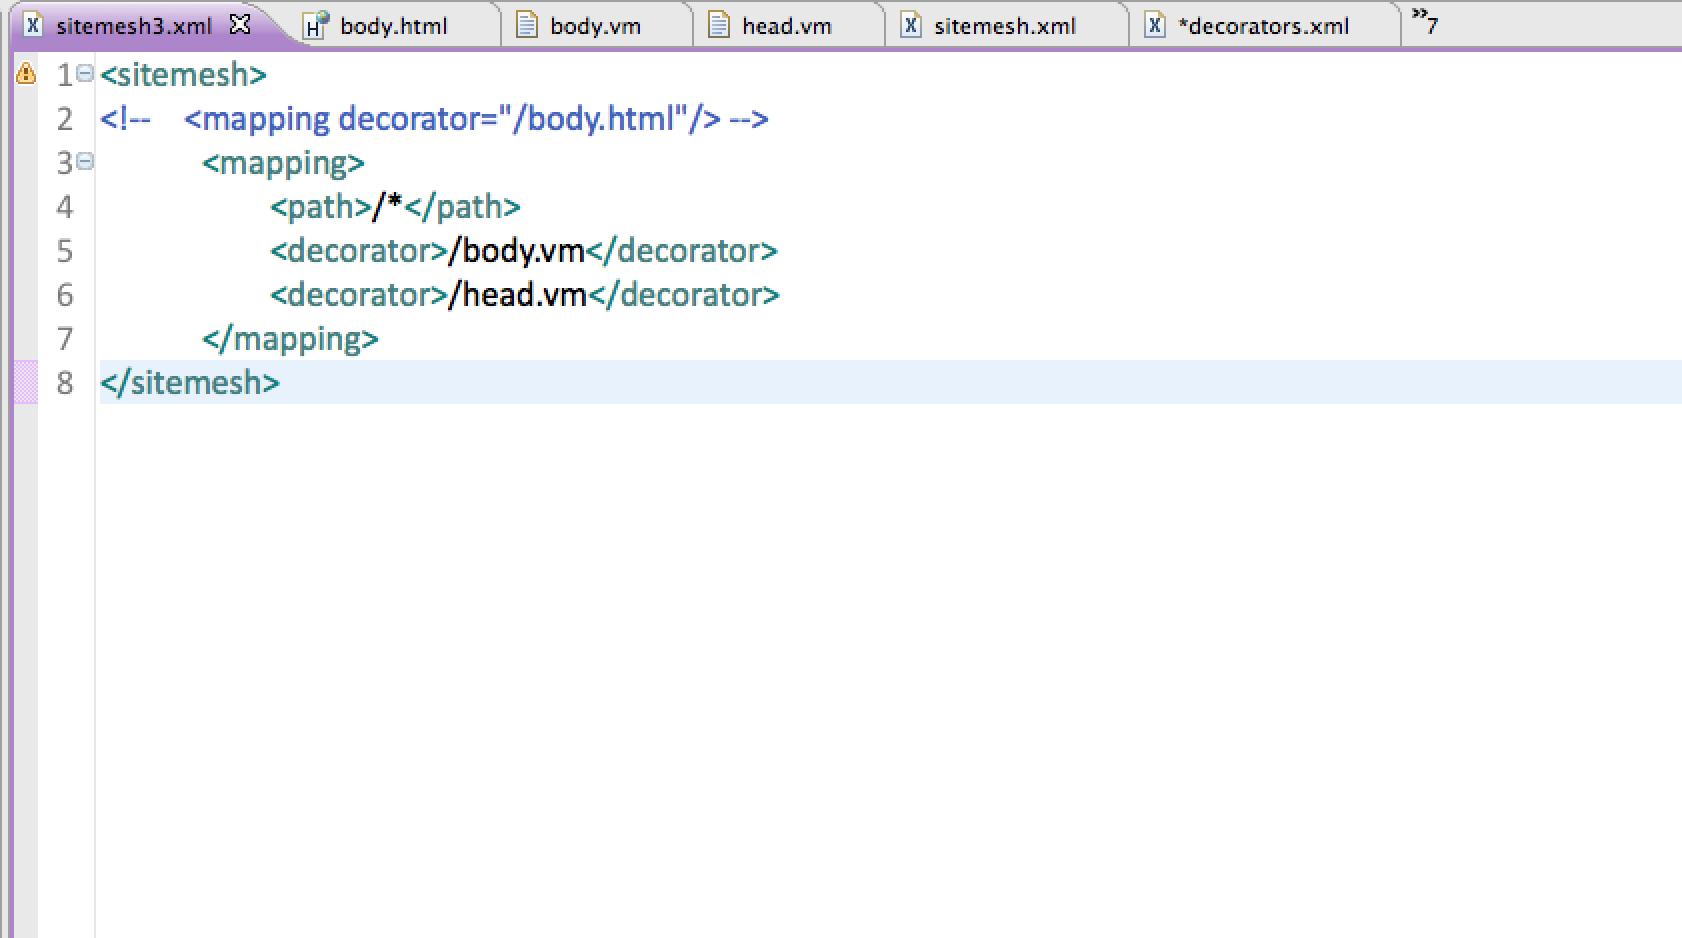Click the commented mapping decorator line

[x=434, y=119]
